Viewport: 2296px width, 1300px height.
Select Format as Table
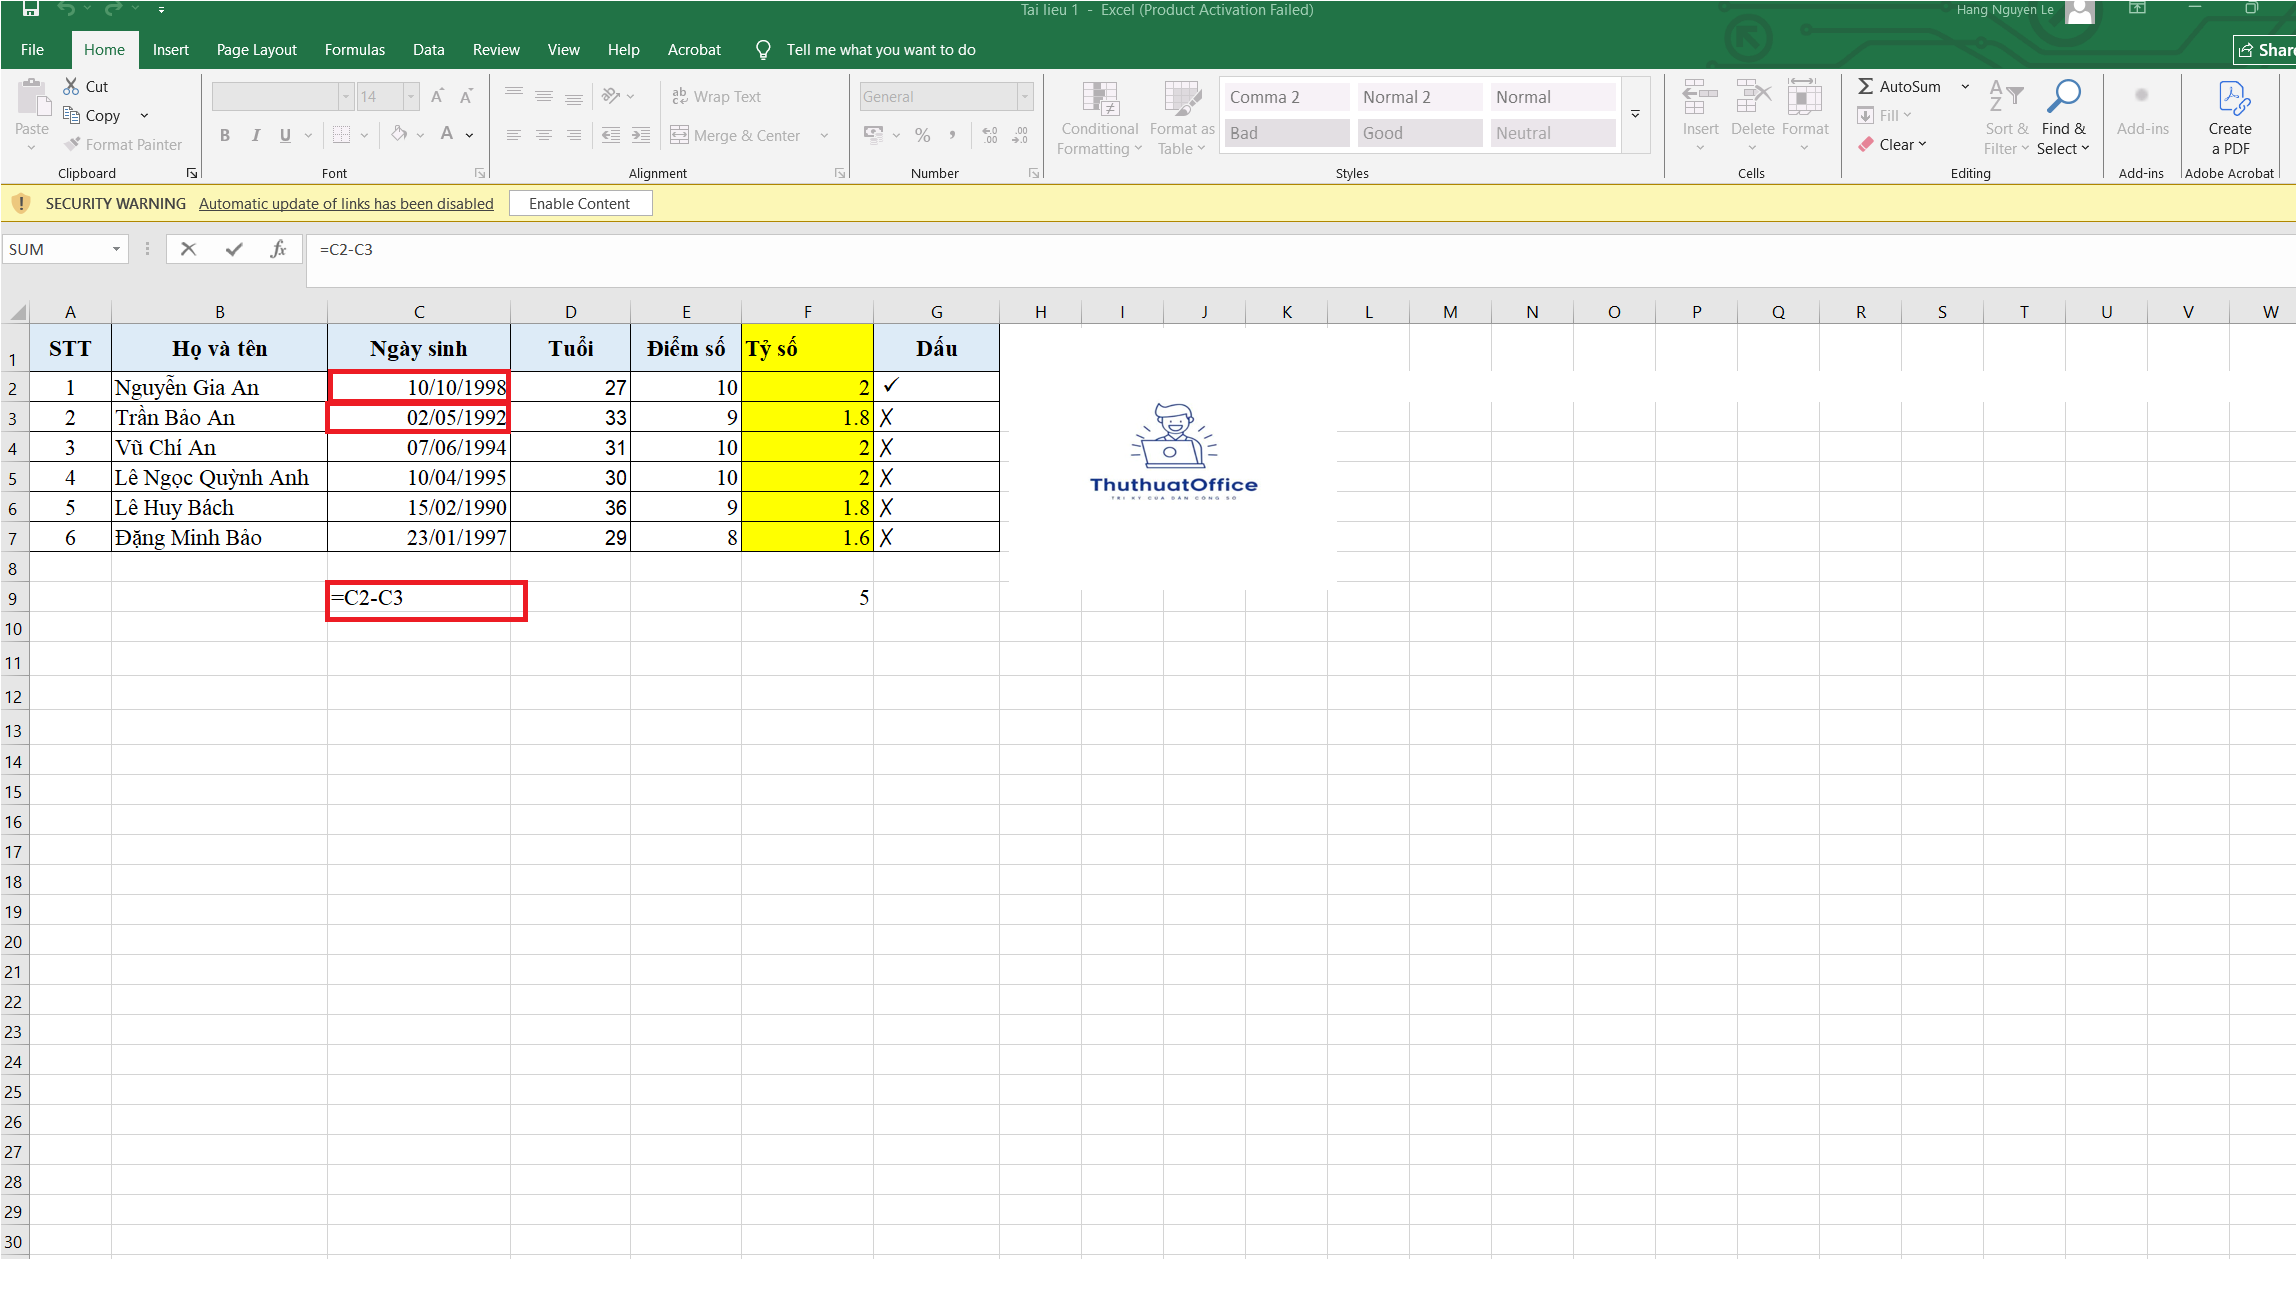tap(1181, 118)
